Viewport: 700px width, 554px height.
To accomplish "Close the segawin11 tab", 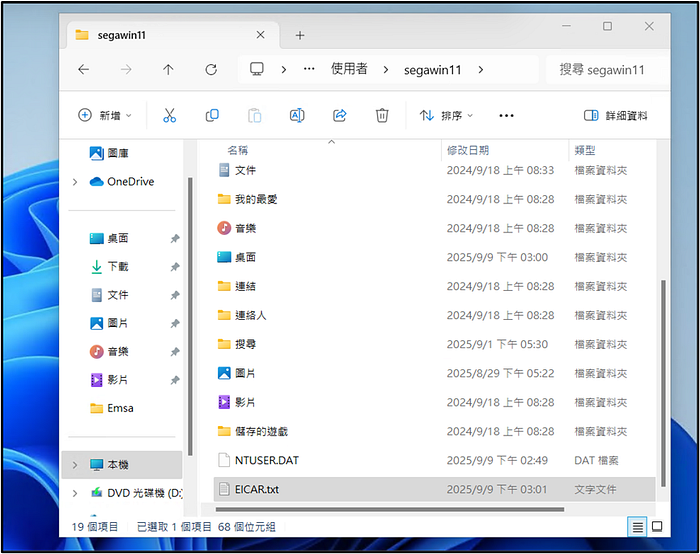I will click(261, 35).
